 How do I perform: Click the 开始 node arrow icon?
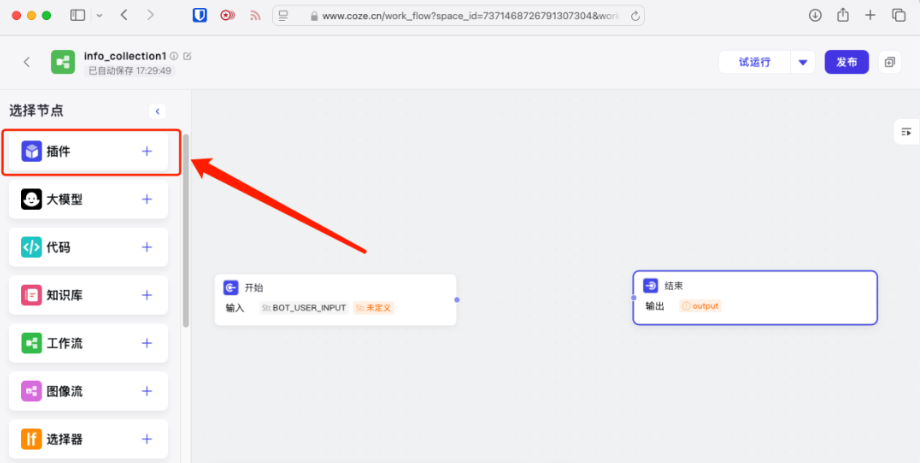231,288
